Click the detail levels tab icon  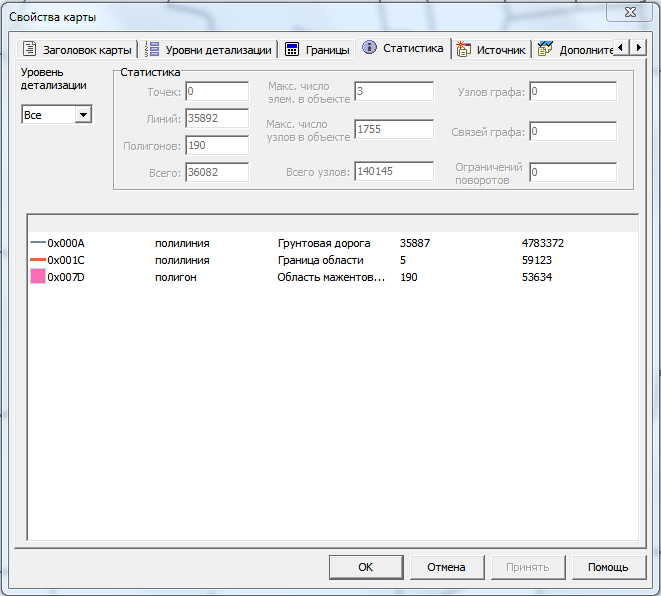click(153, 49)
